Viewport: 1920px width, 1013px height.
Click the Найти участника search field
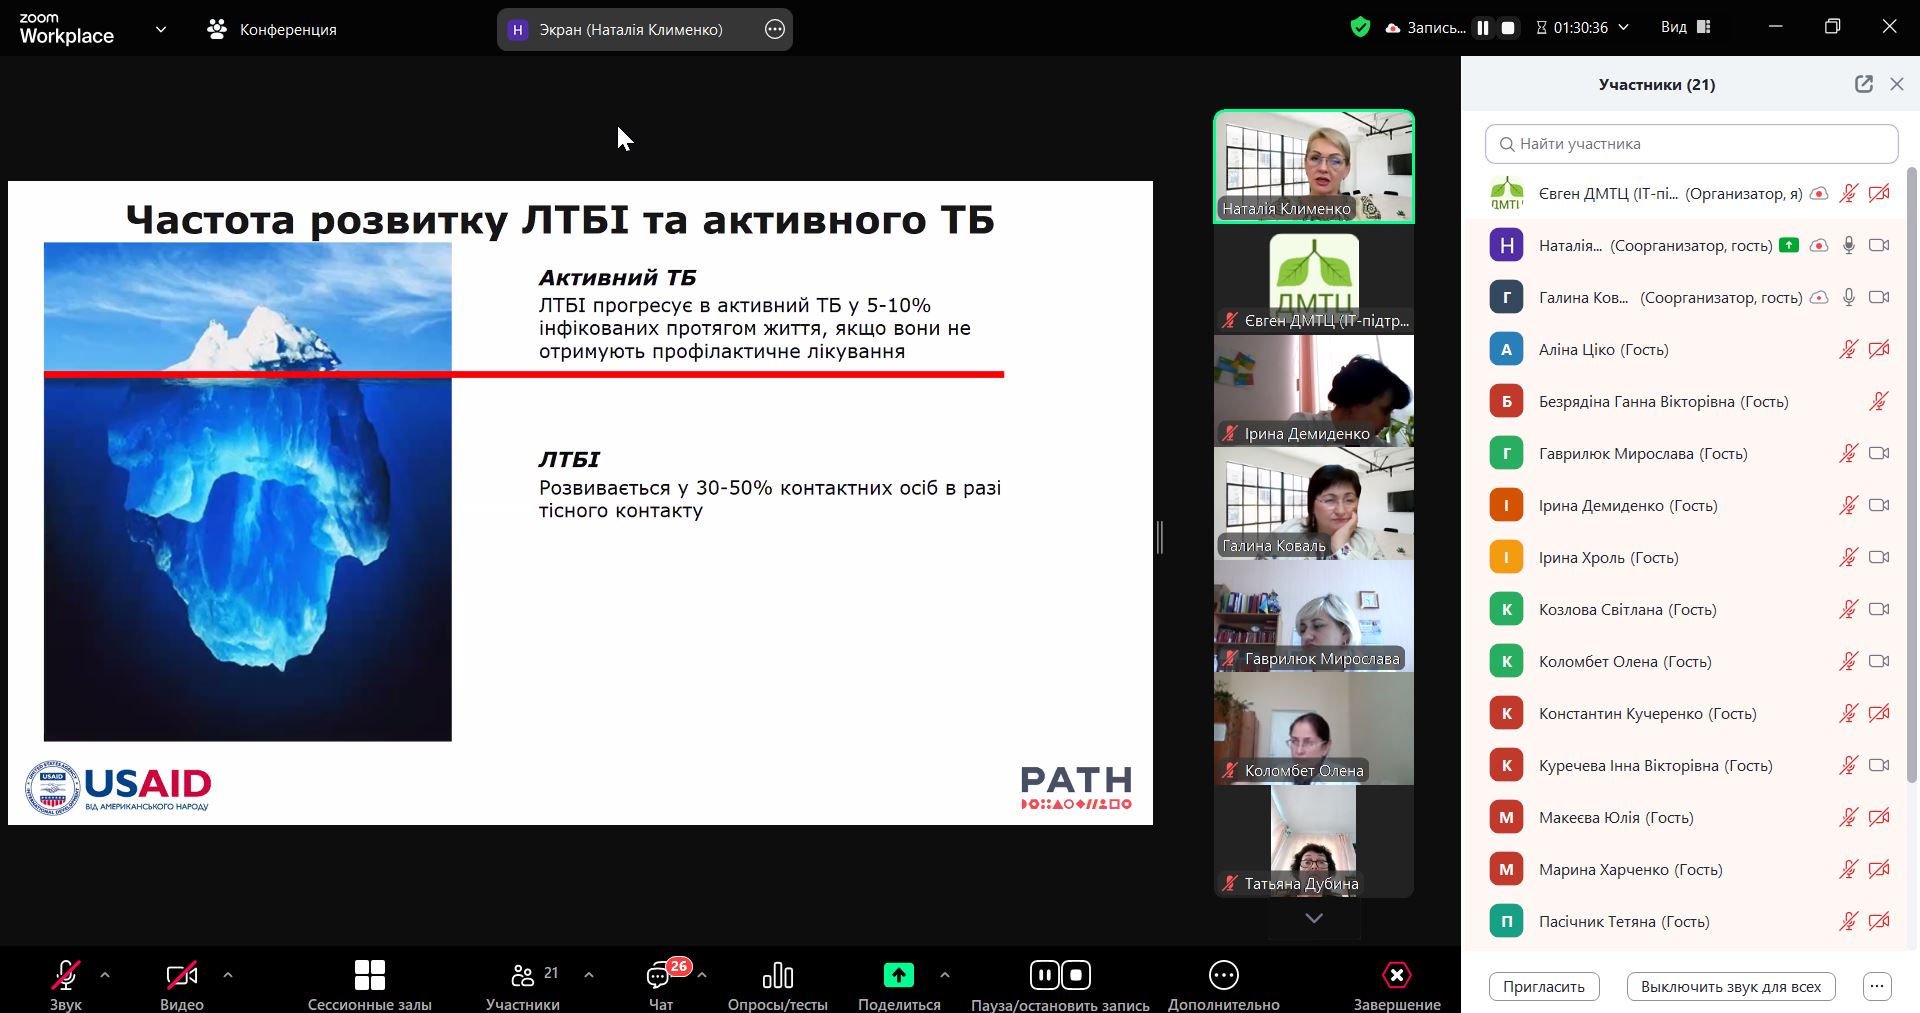(1691, 144)
